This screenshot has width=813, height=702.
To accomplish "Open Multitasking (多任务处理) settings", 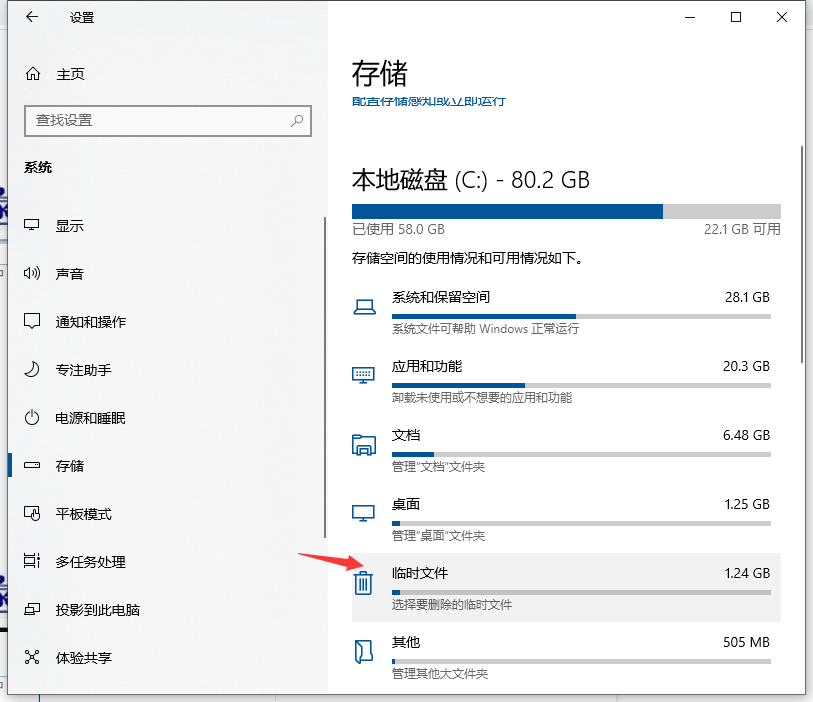I will [90, 562].
